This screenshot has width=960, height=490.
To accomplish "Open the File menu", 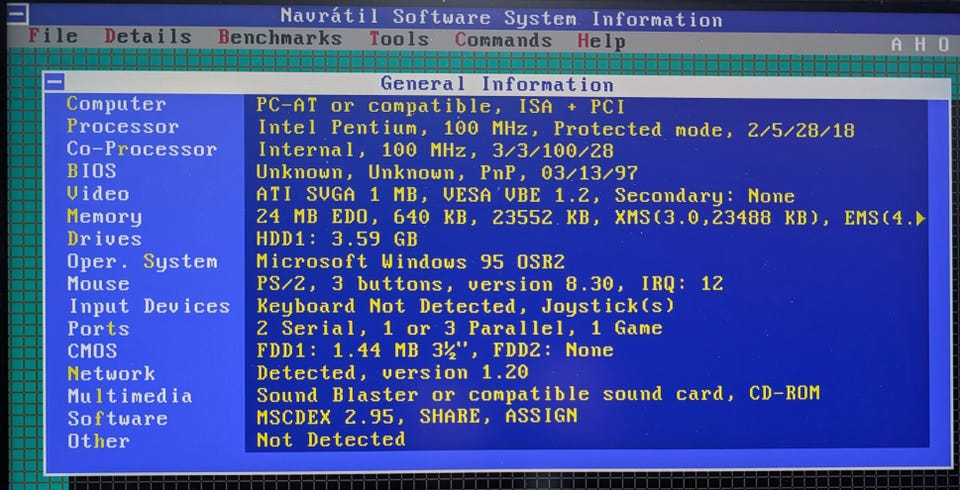I will (53, 36).
